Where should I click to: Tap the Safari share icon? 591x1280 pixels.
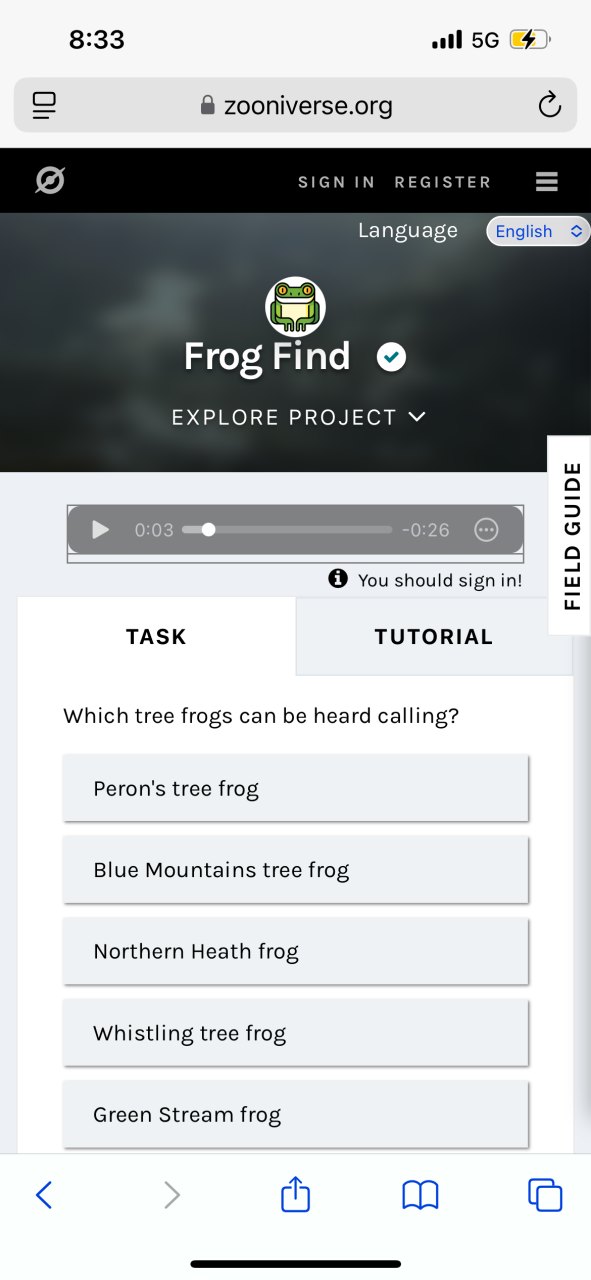pos(295,1194)
